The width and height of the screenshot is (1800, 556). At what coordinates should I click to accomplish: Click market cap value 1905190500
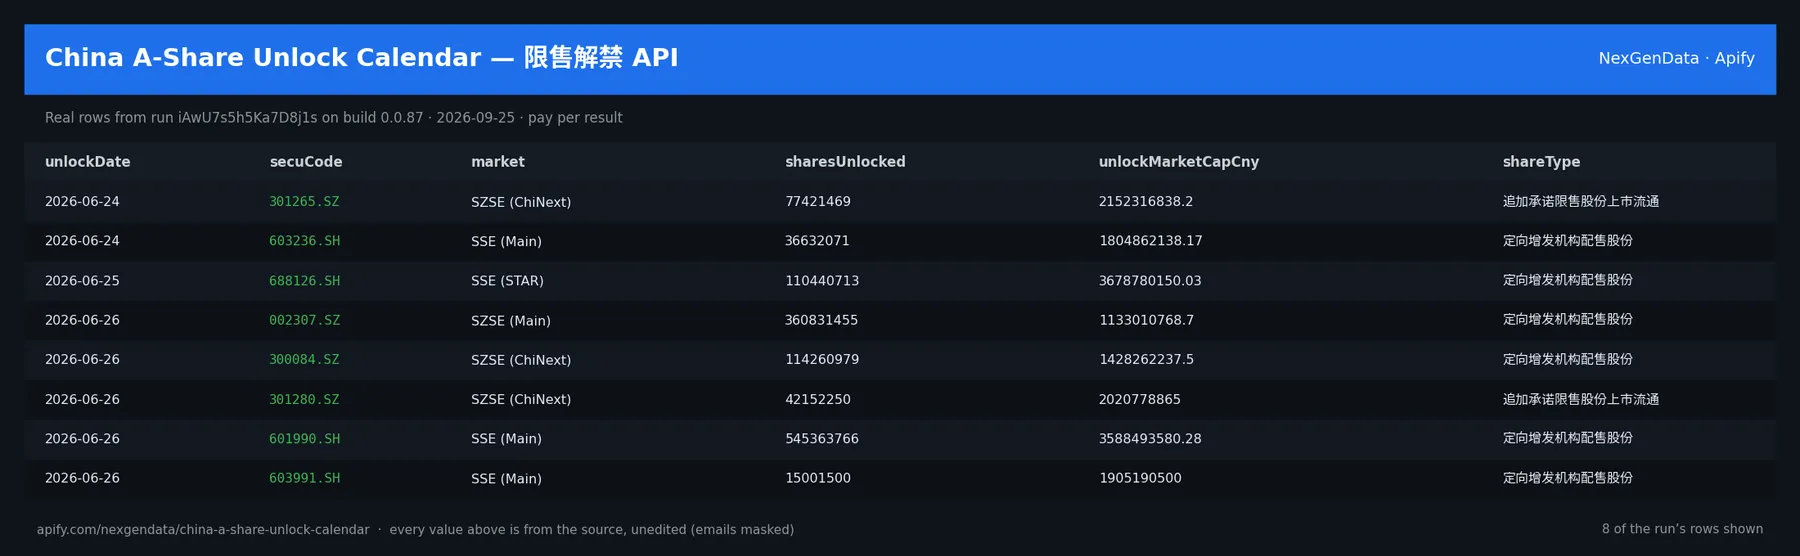(1140, 478)
